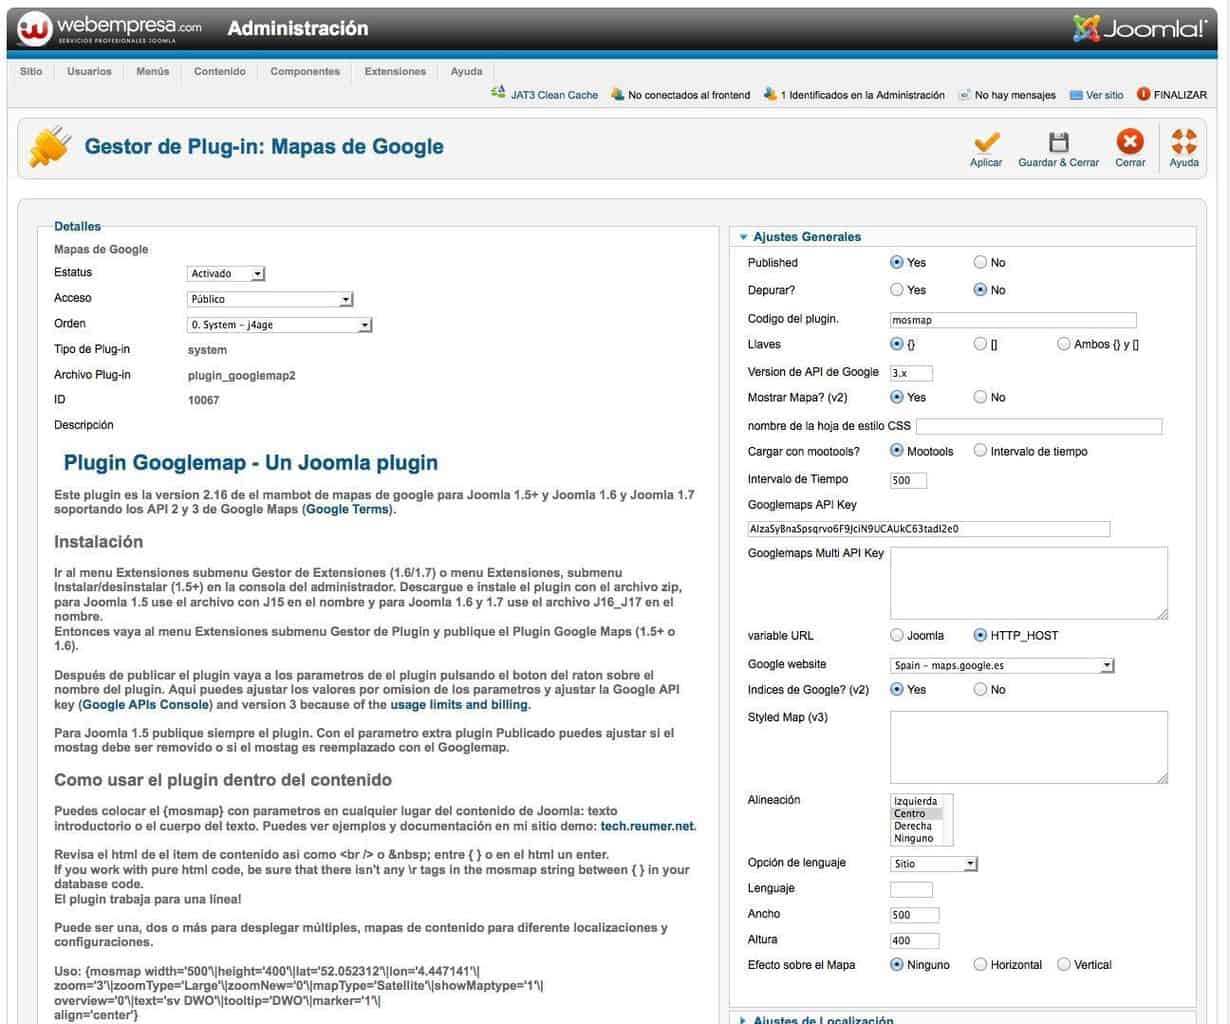The width and height of the screenshot is (1230, 1024).
Task: Click the Ancho width field
Action: click(x=914, y=914)
